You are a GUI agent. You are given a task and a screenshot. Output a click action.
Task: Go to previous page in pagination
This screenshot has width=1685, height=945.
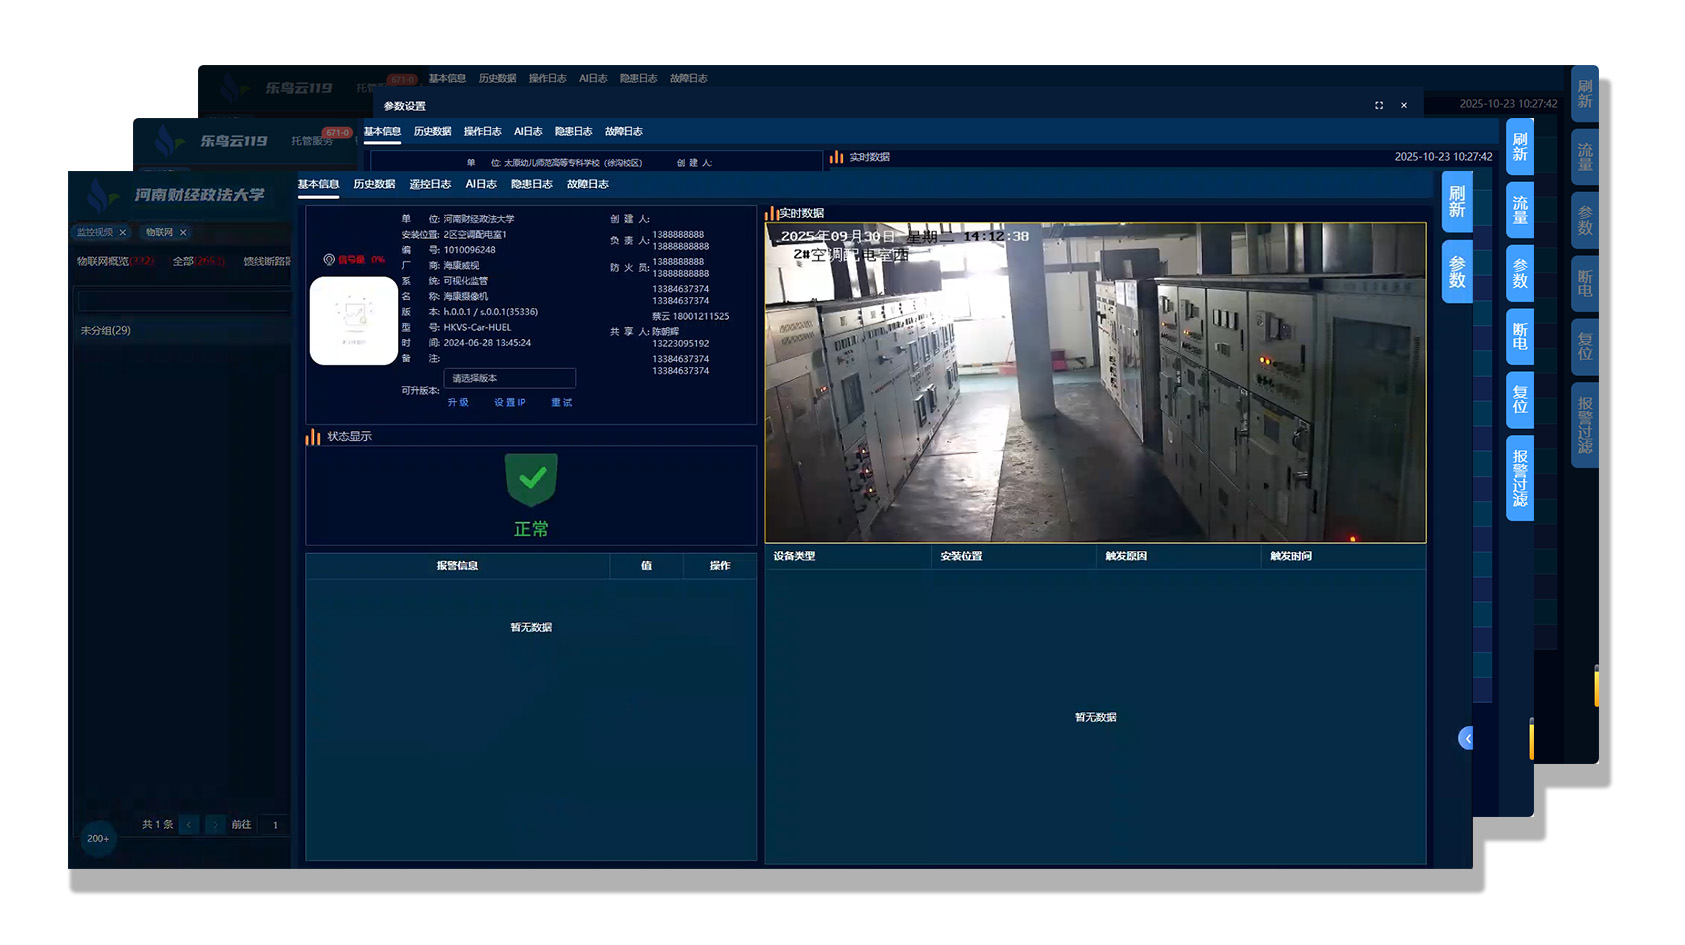coord(189,825)
